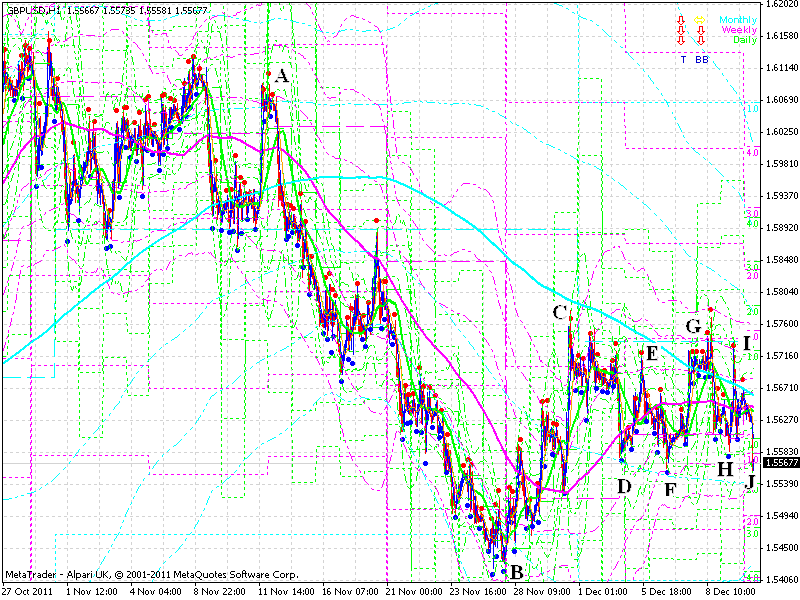
Task: Click swing low label B
Action: pyautogui.click(x=517, y=572)
